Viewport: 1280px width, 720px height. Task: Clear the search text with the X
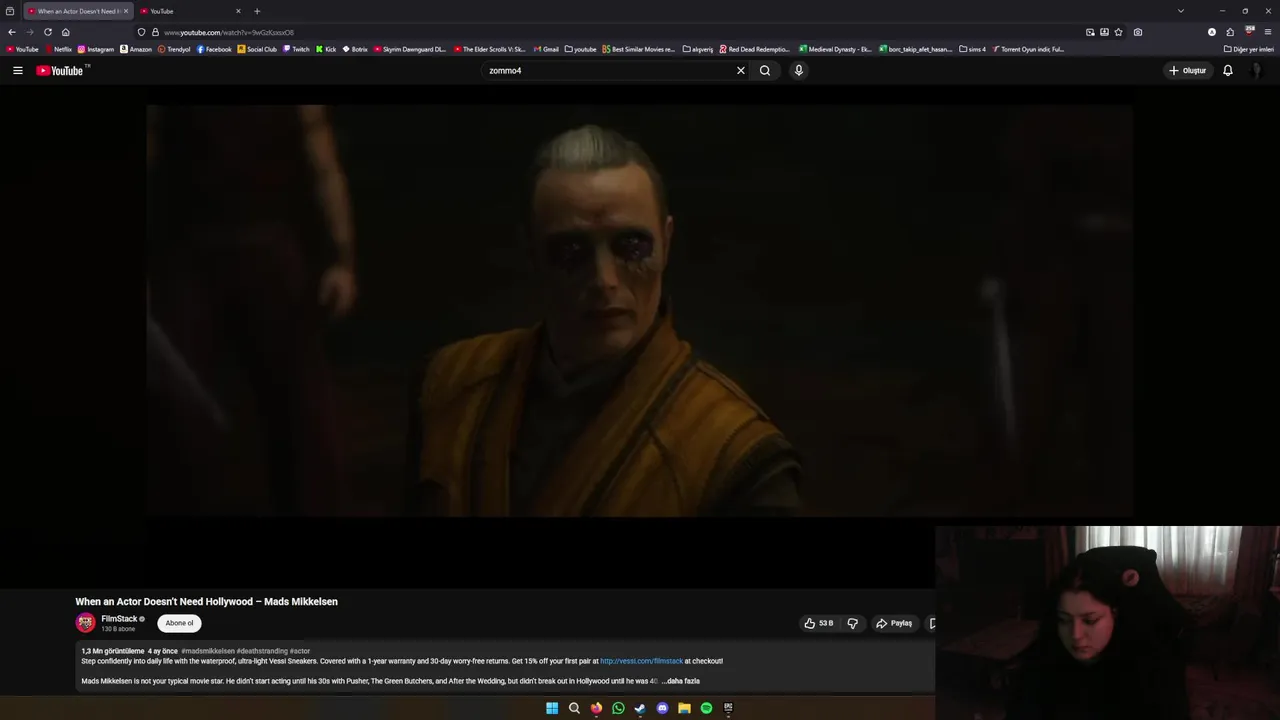(741, 71)
